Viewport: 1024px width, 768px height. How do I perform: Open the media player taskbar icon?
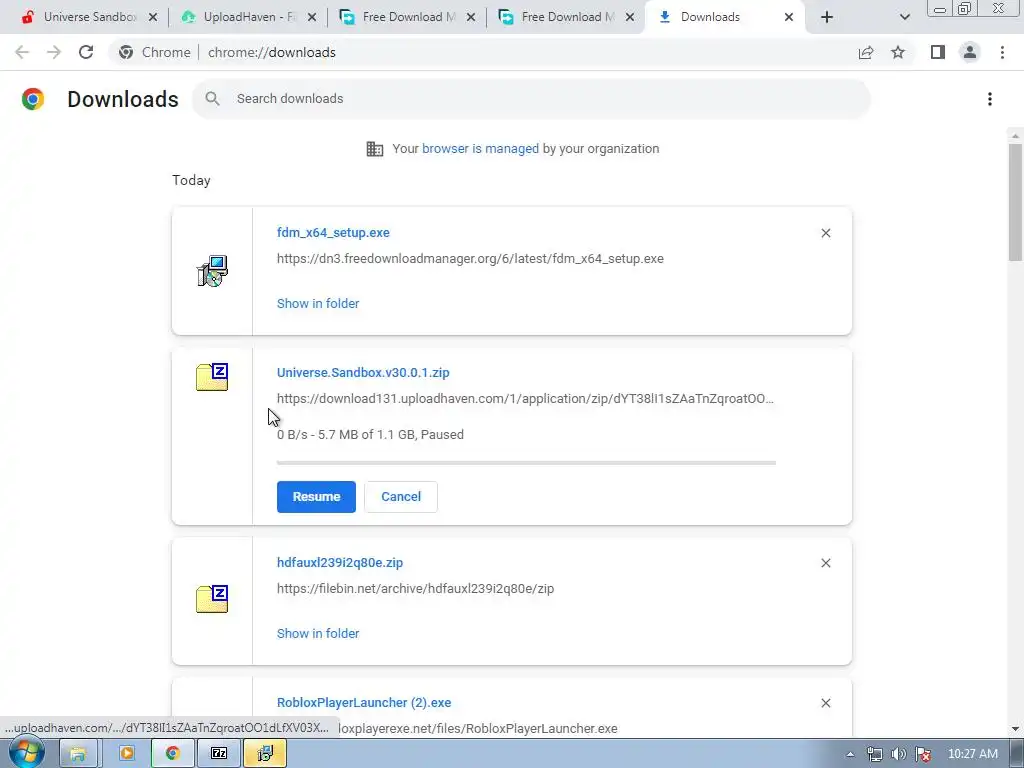(126, 754)
